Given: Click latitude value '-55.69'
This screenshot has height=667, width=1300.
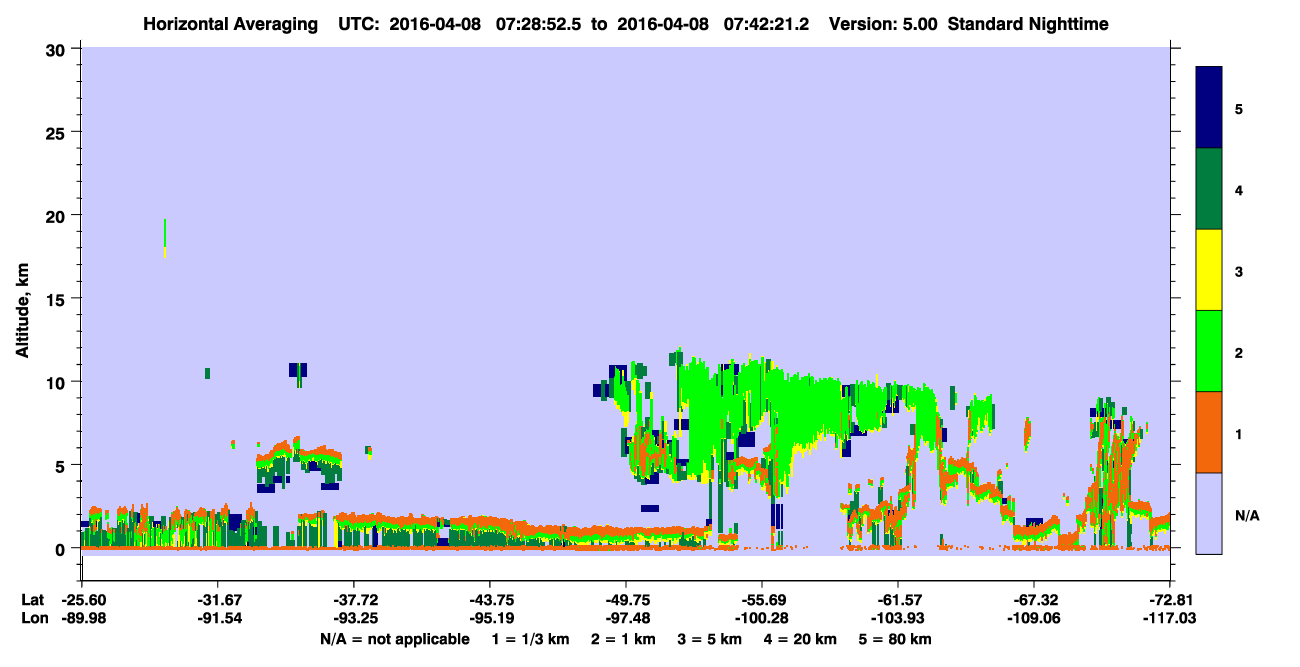Looking at the screenshot, I should pos(762,600).
